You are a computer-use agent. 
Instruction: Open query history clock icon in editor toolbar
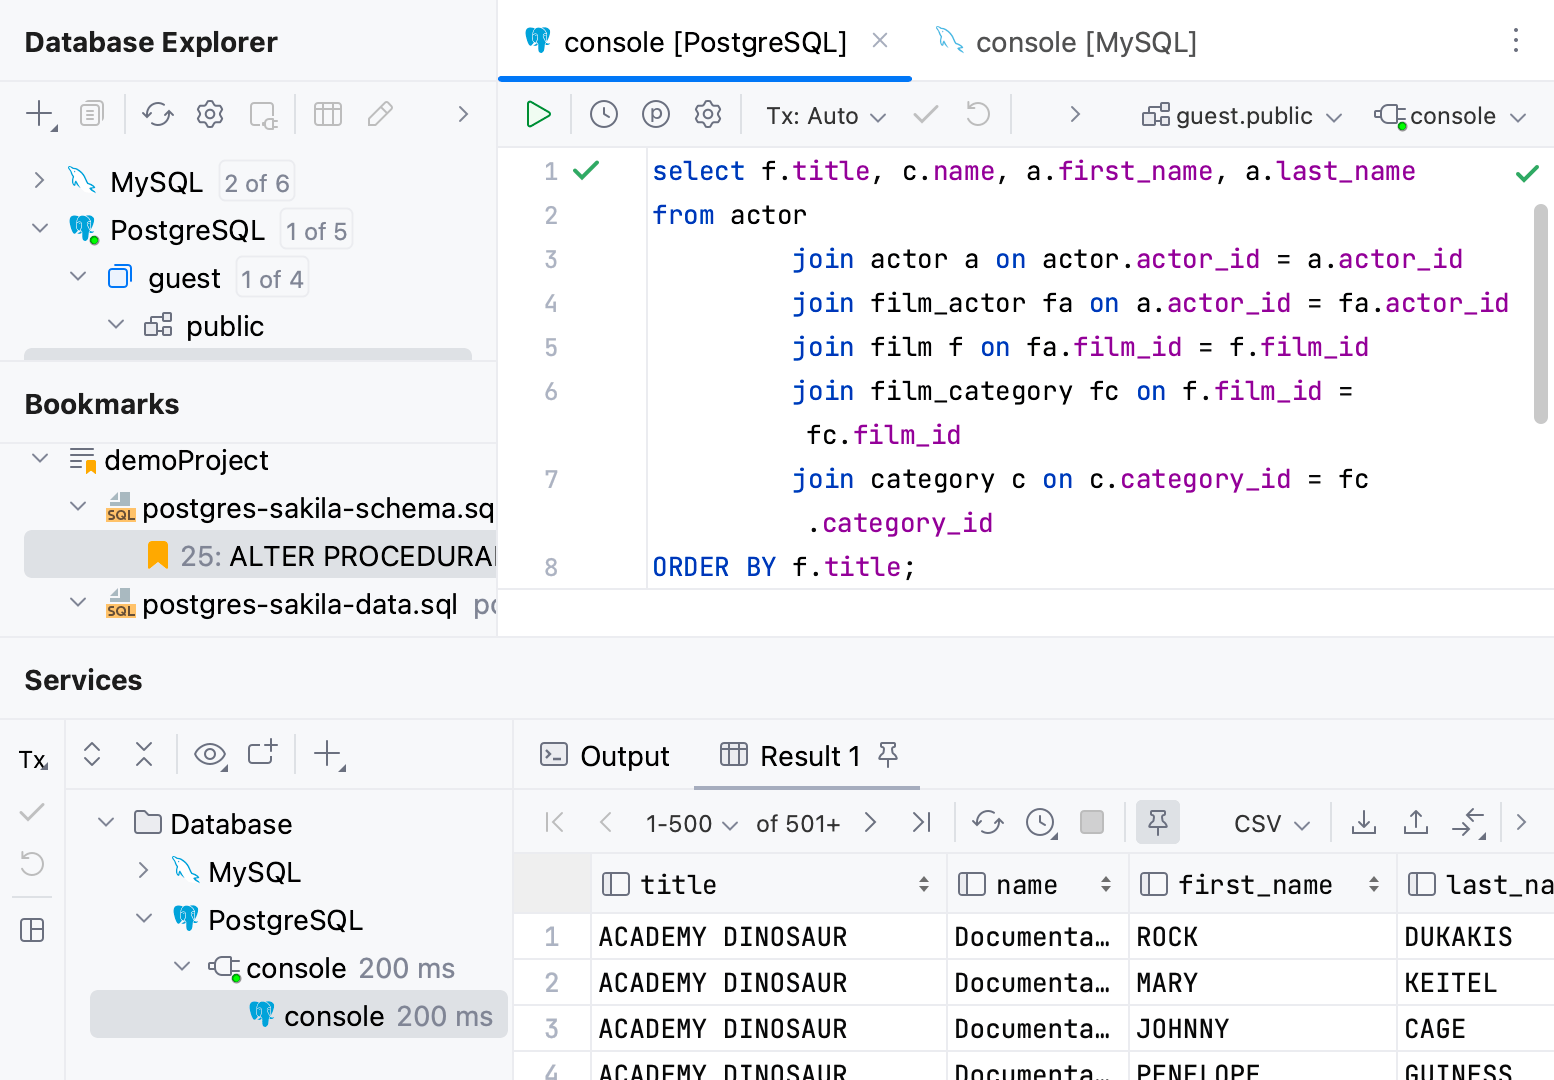(604, 115)
